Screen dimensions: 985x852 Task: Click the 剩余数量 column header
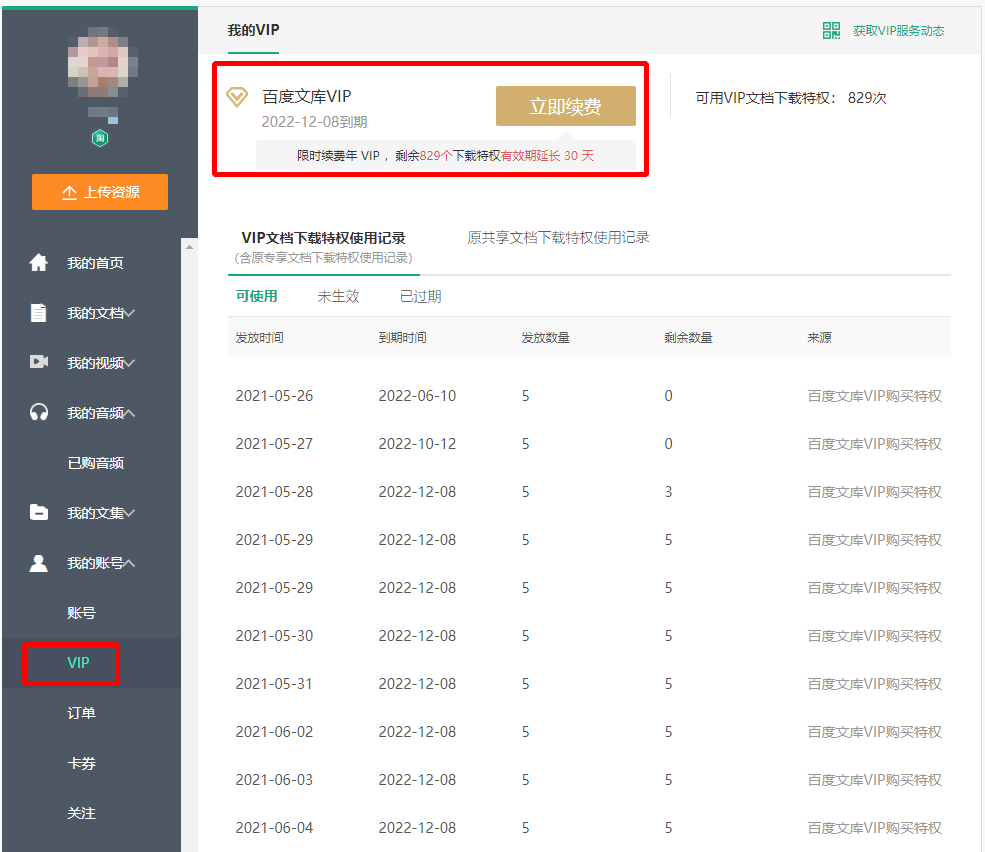688,337
